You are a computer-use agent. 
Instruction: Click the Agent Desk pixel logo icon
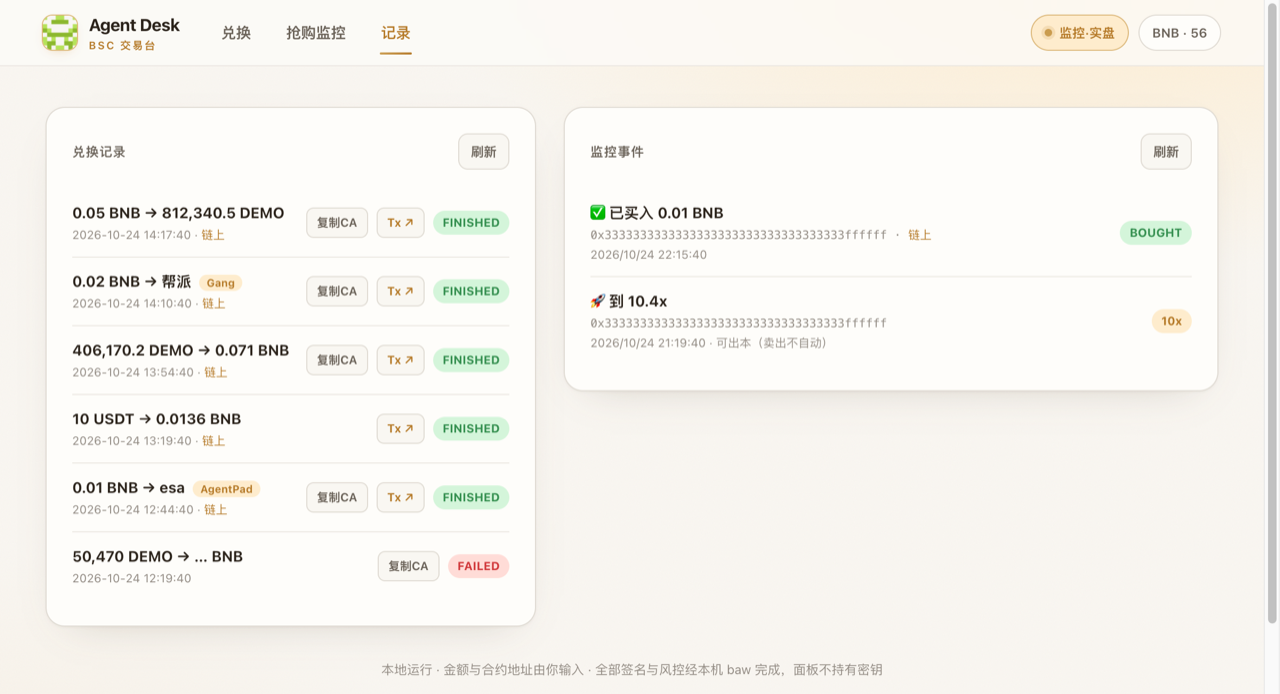pyautogui.click(x=60, y=33)
